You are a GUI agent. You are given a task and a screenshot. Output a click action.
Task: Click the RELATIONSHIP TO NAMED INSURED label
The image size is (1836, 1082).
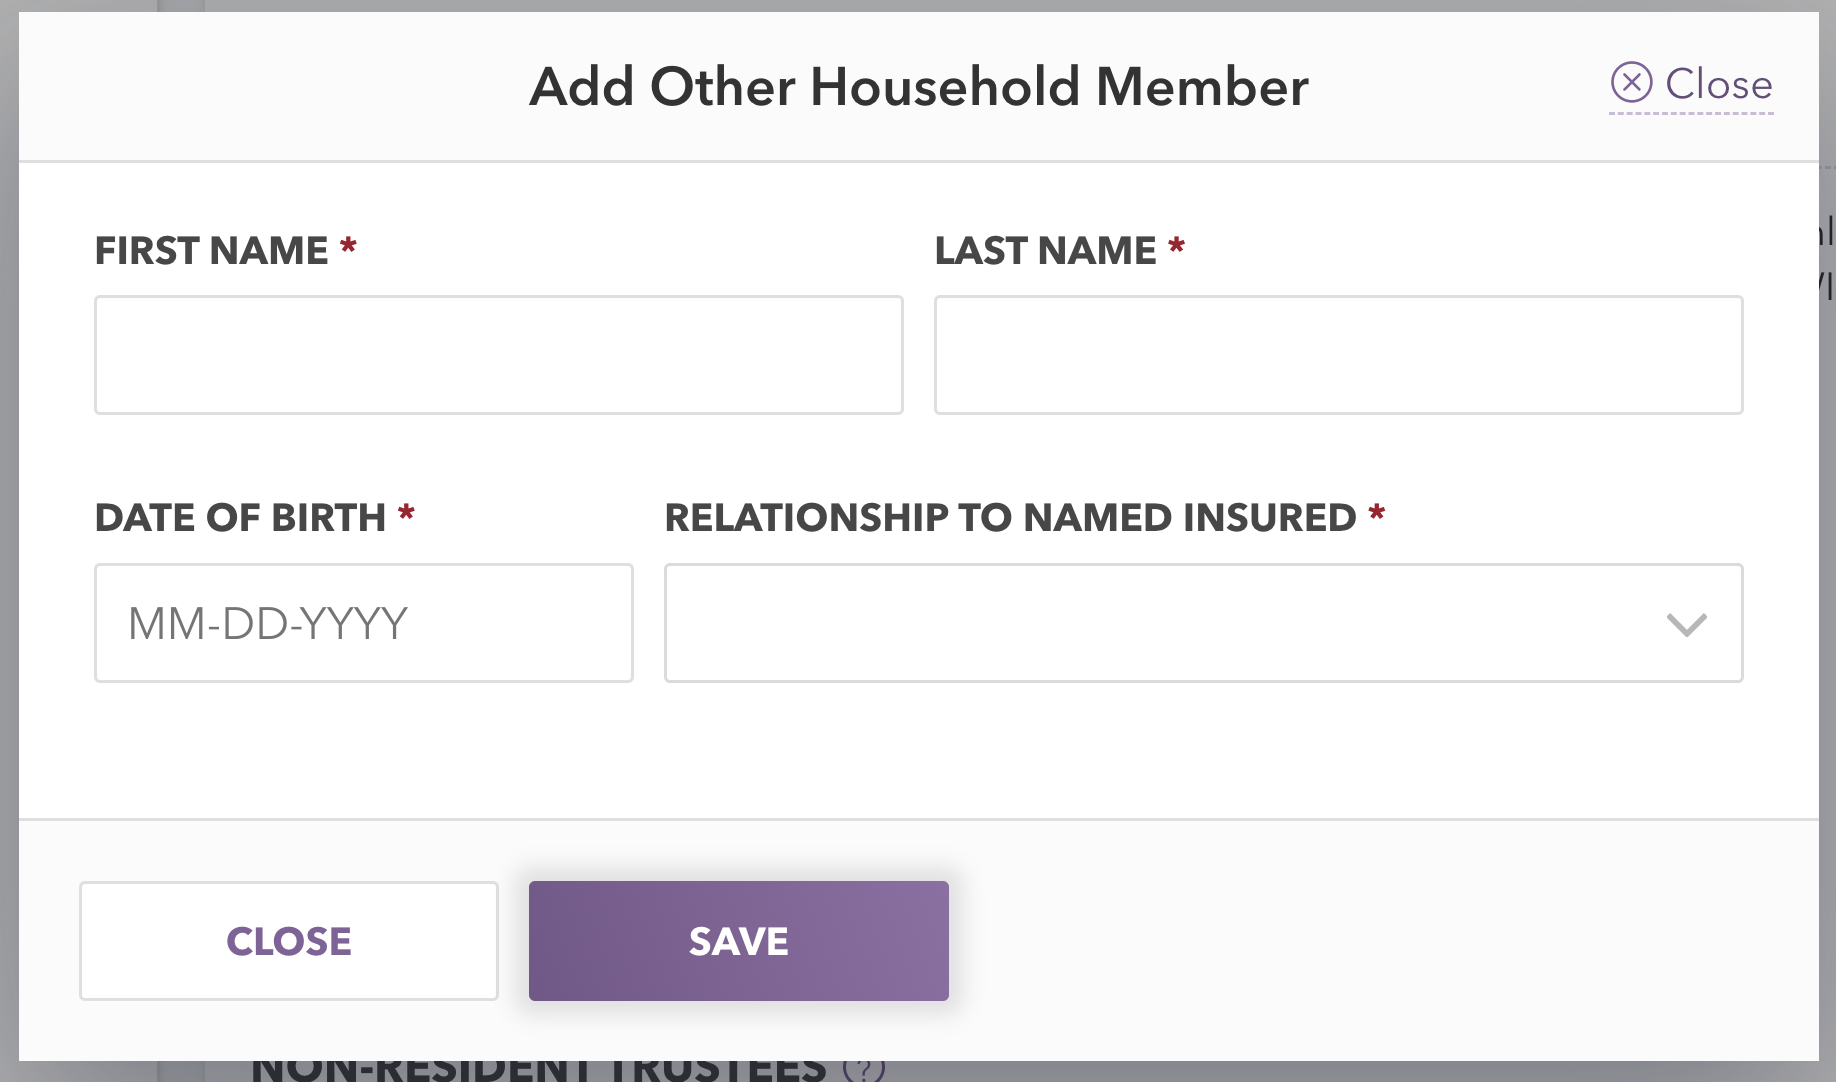[1010, 518]
